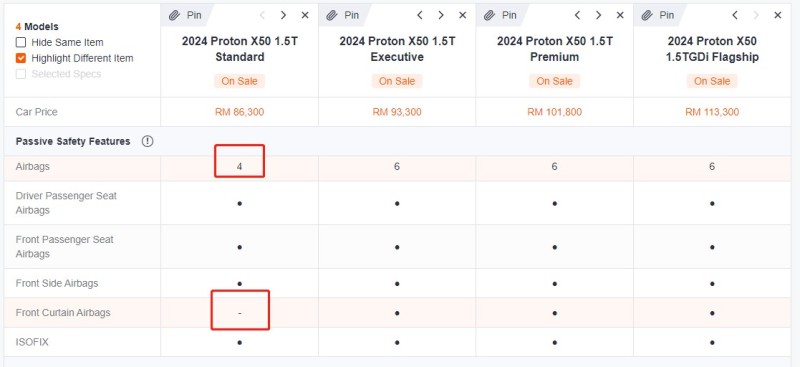Pin the X50 1.5T Premium column
This screenshot has height=367, width=800.
pyautogui.click(x=502, y=15)
